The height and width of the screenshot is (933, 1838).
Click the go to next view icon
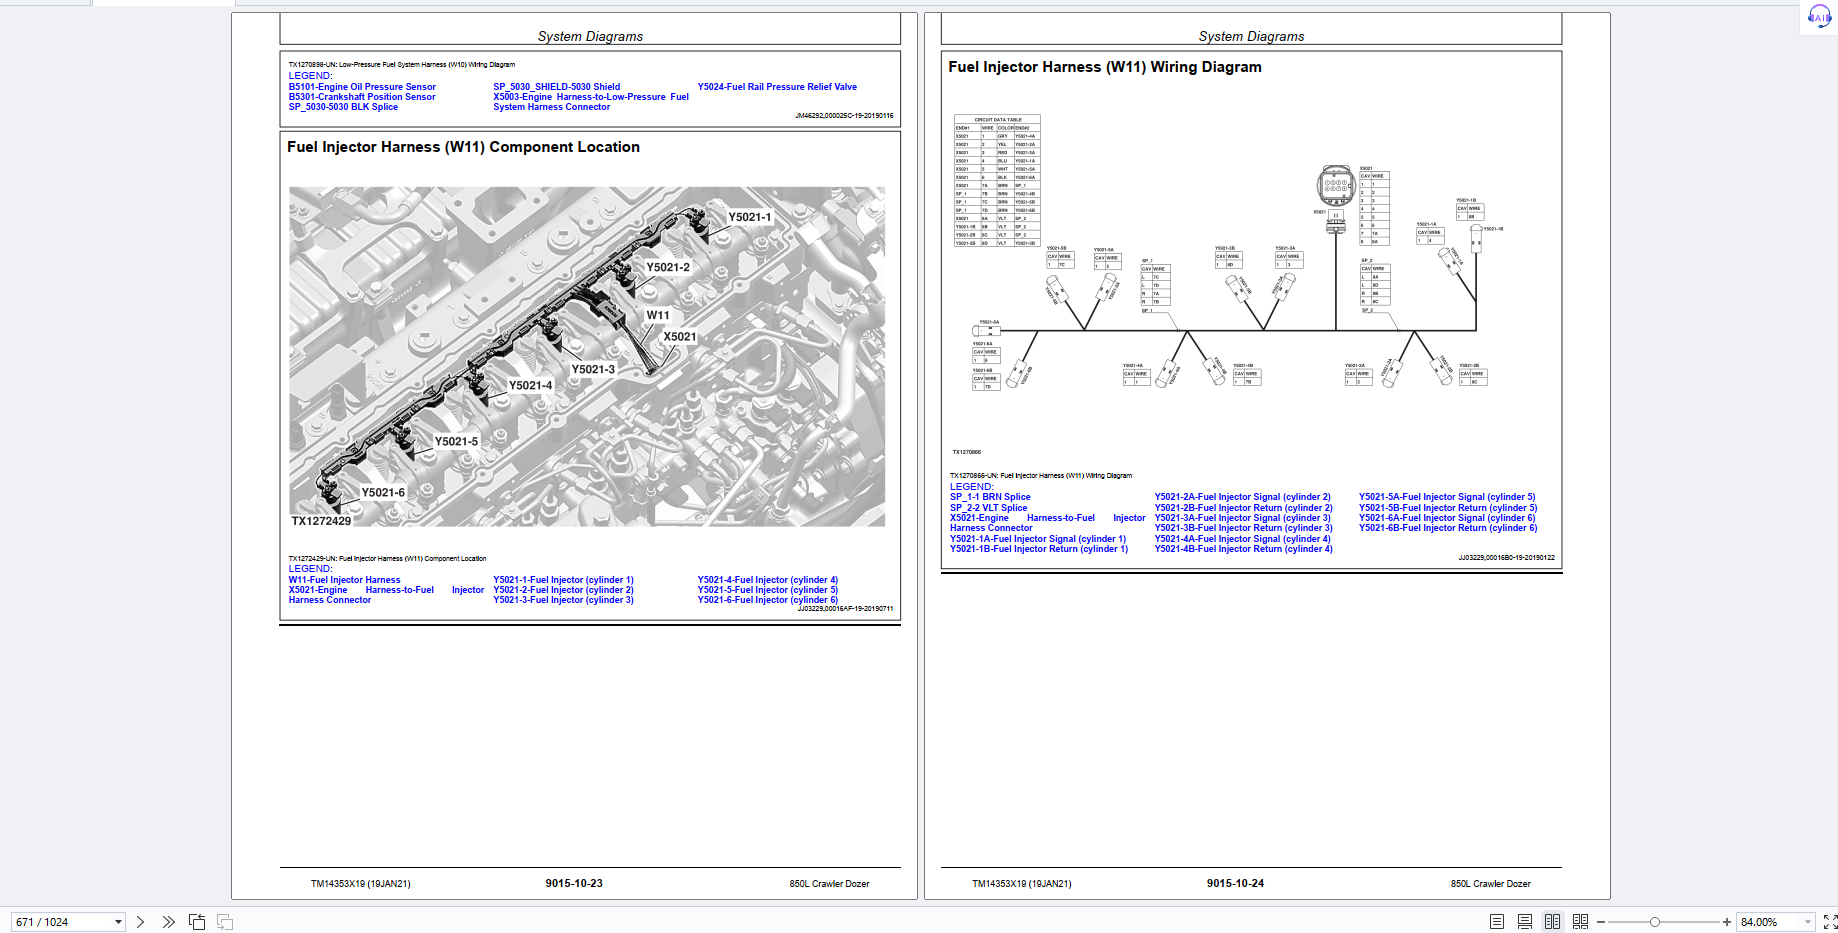tap(225, 922)
